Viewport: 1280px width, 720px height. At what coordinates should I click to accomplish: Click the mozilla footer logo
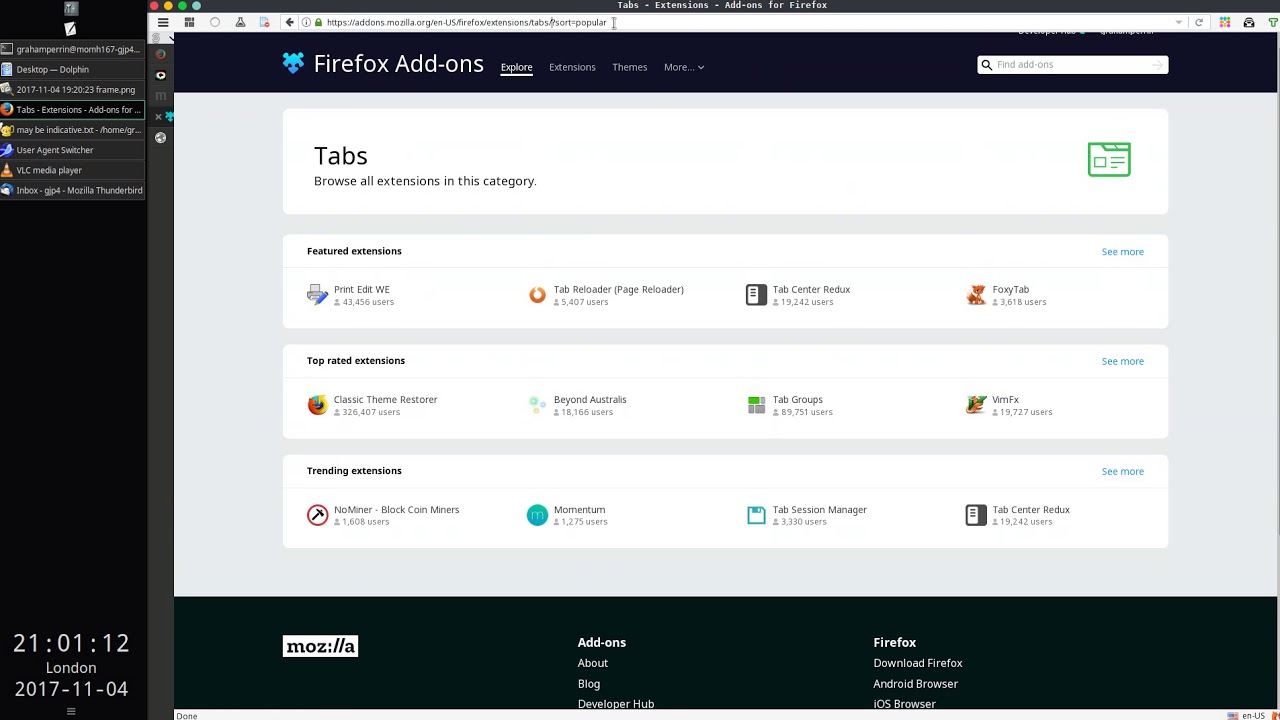(x=320, y=646)
